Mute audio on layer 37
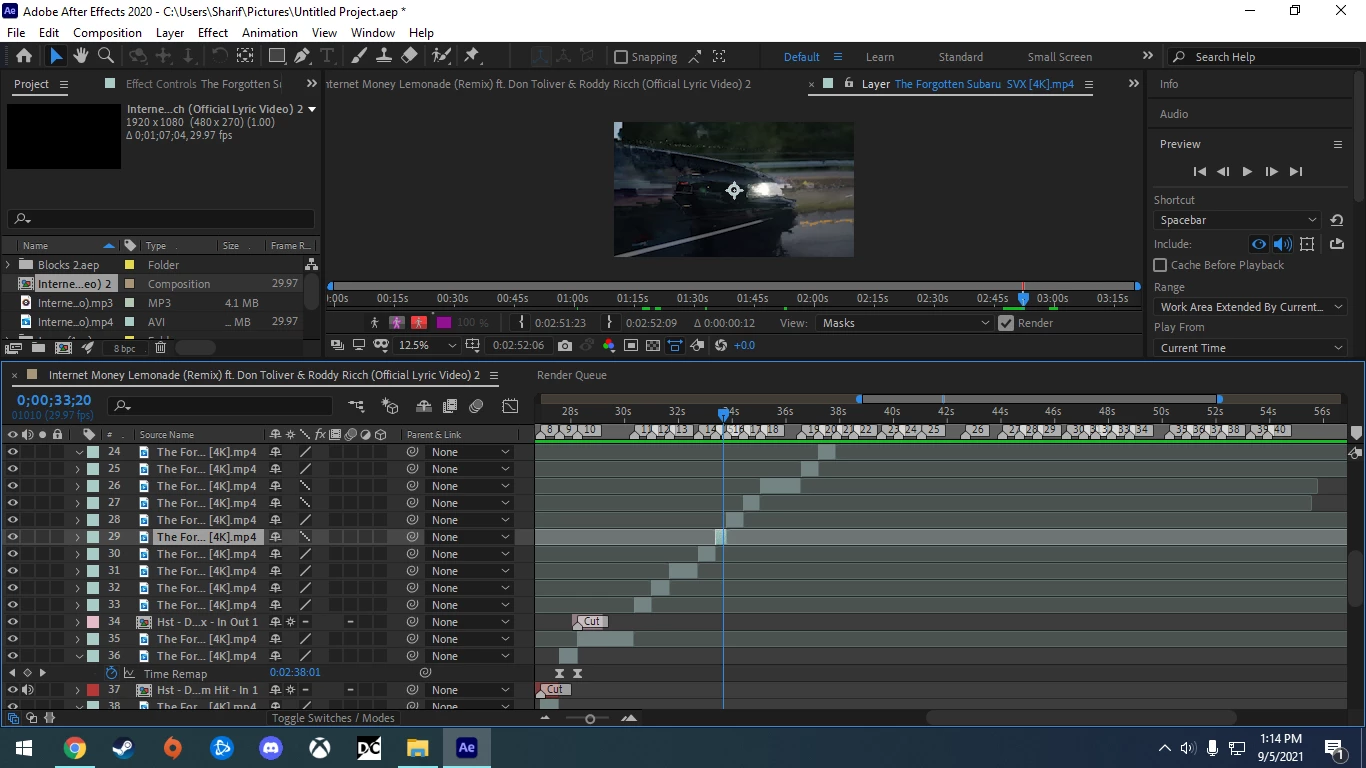Viewport: 1366px width, 768px height. (x=28, y=690)
